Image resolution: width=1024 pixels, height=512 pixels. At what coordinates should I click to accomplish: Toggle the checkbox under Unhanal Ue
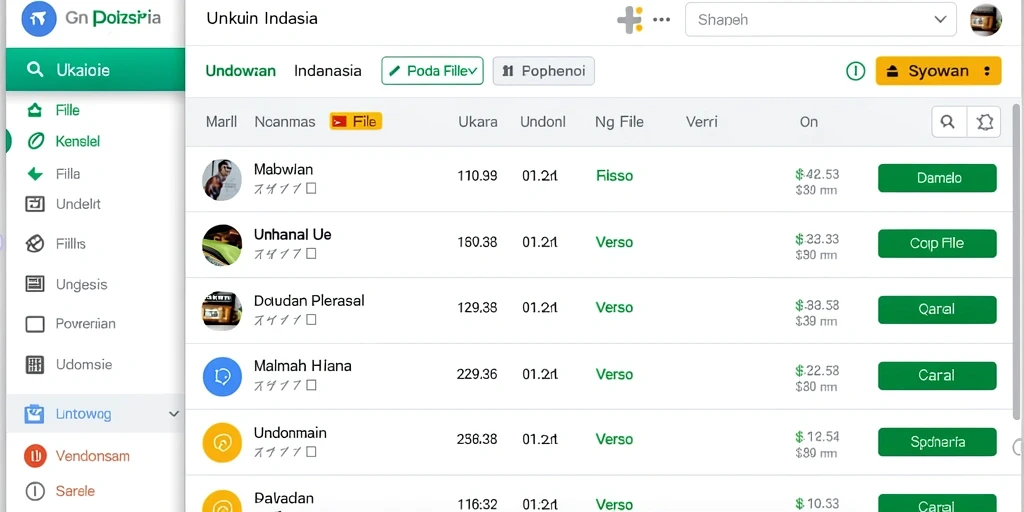311,253
